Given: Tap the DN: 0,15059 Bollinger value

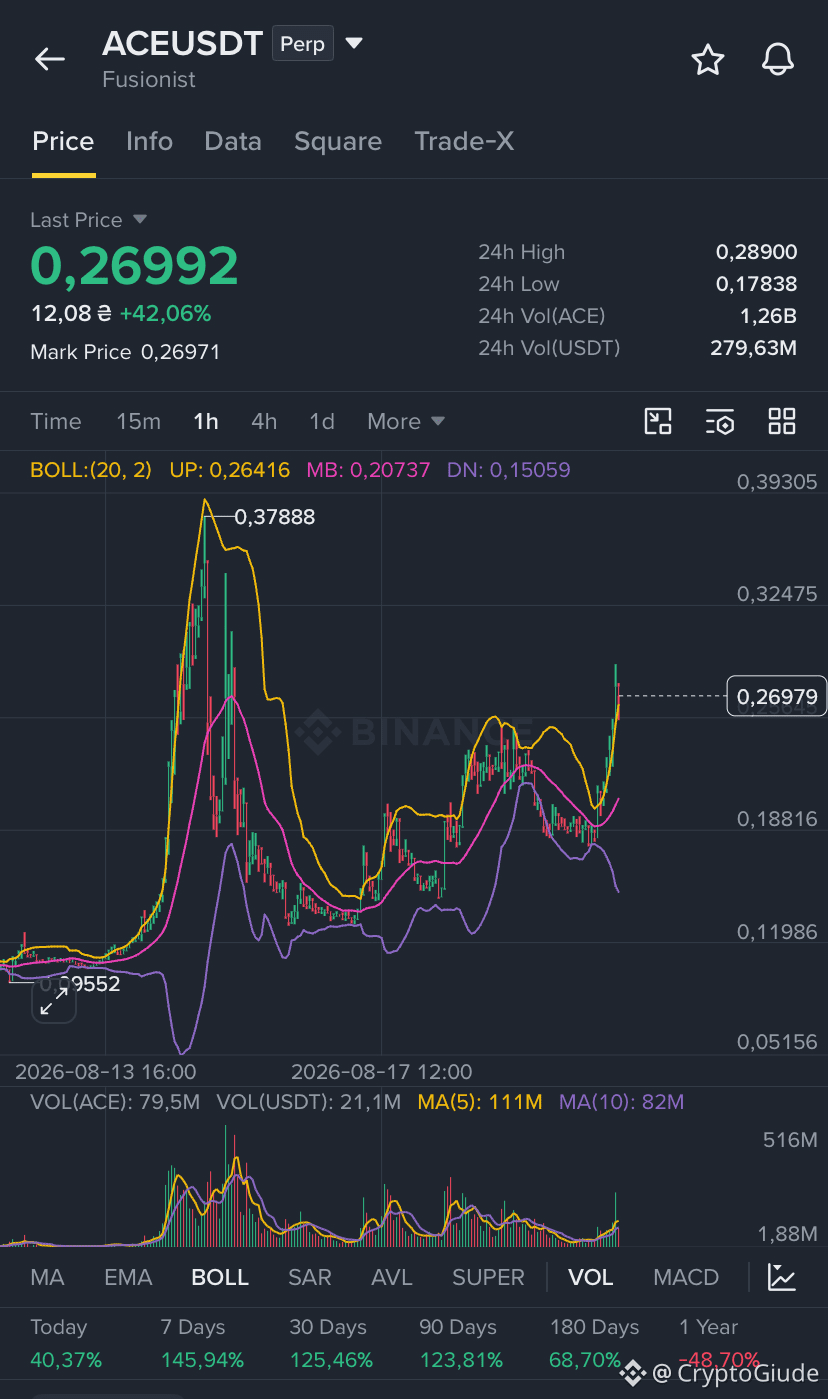Looking at the screenshot, I should 508,470.
